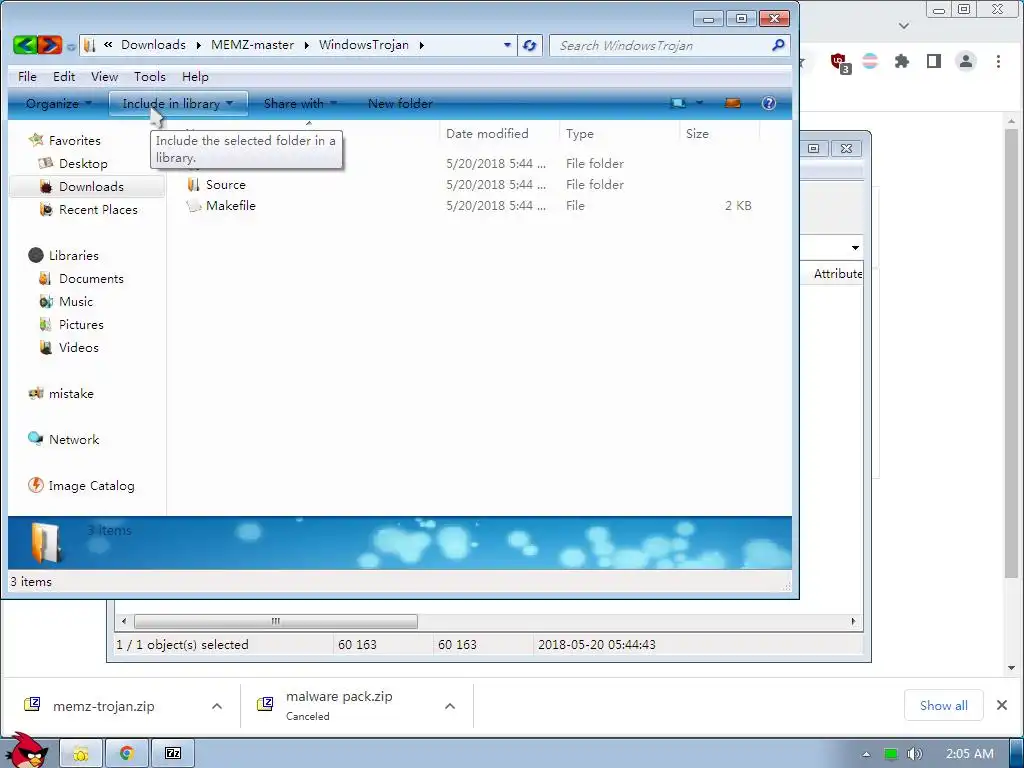Open Image Catalog in navigation pane
This screenshot has height=768, width=1024.
tap(91, 486)
